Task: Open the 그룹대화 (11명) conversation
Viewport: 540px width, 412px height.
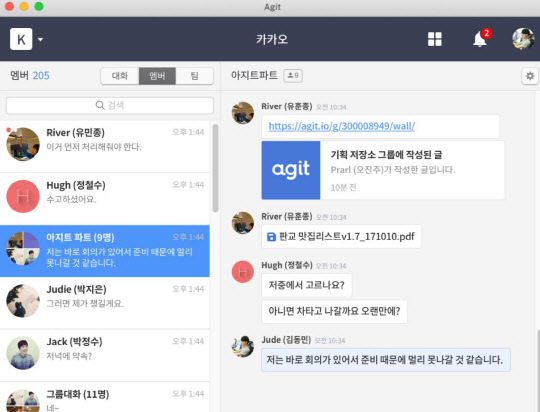Action: point(105,397)
